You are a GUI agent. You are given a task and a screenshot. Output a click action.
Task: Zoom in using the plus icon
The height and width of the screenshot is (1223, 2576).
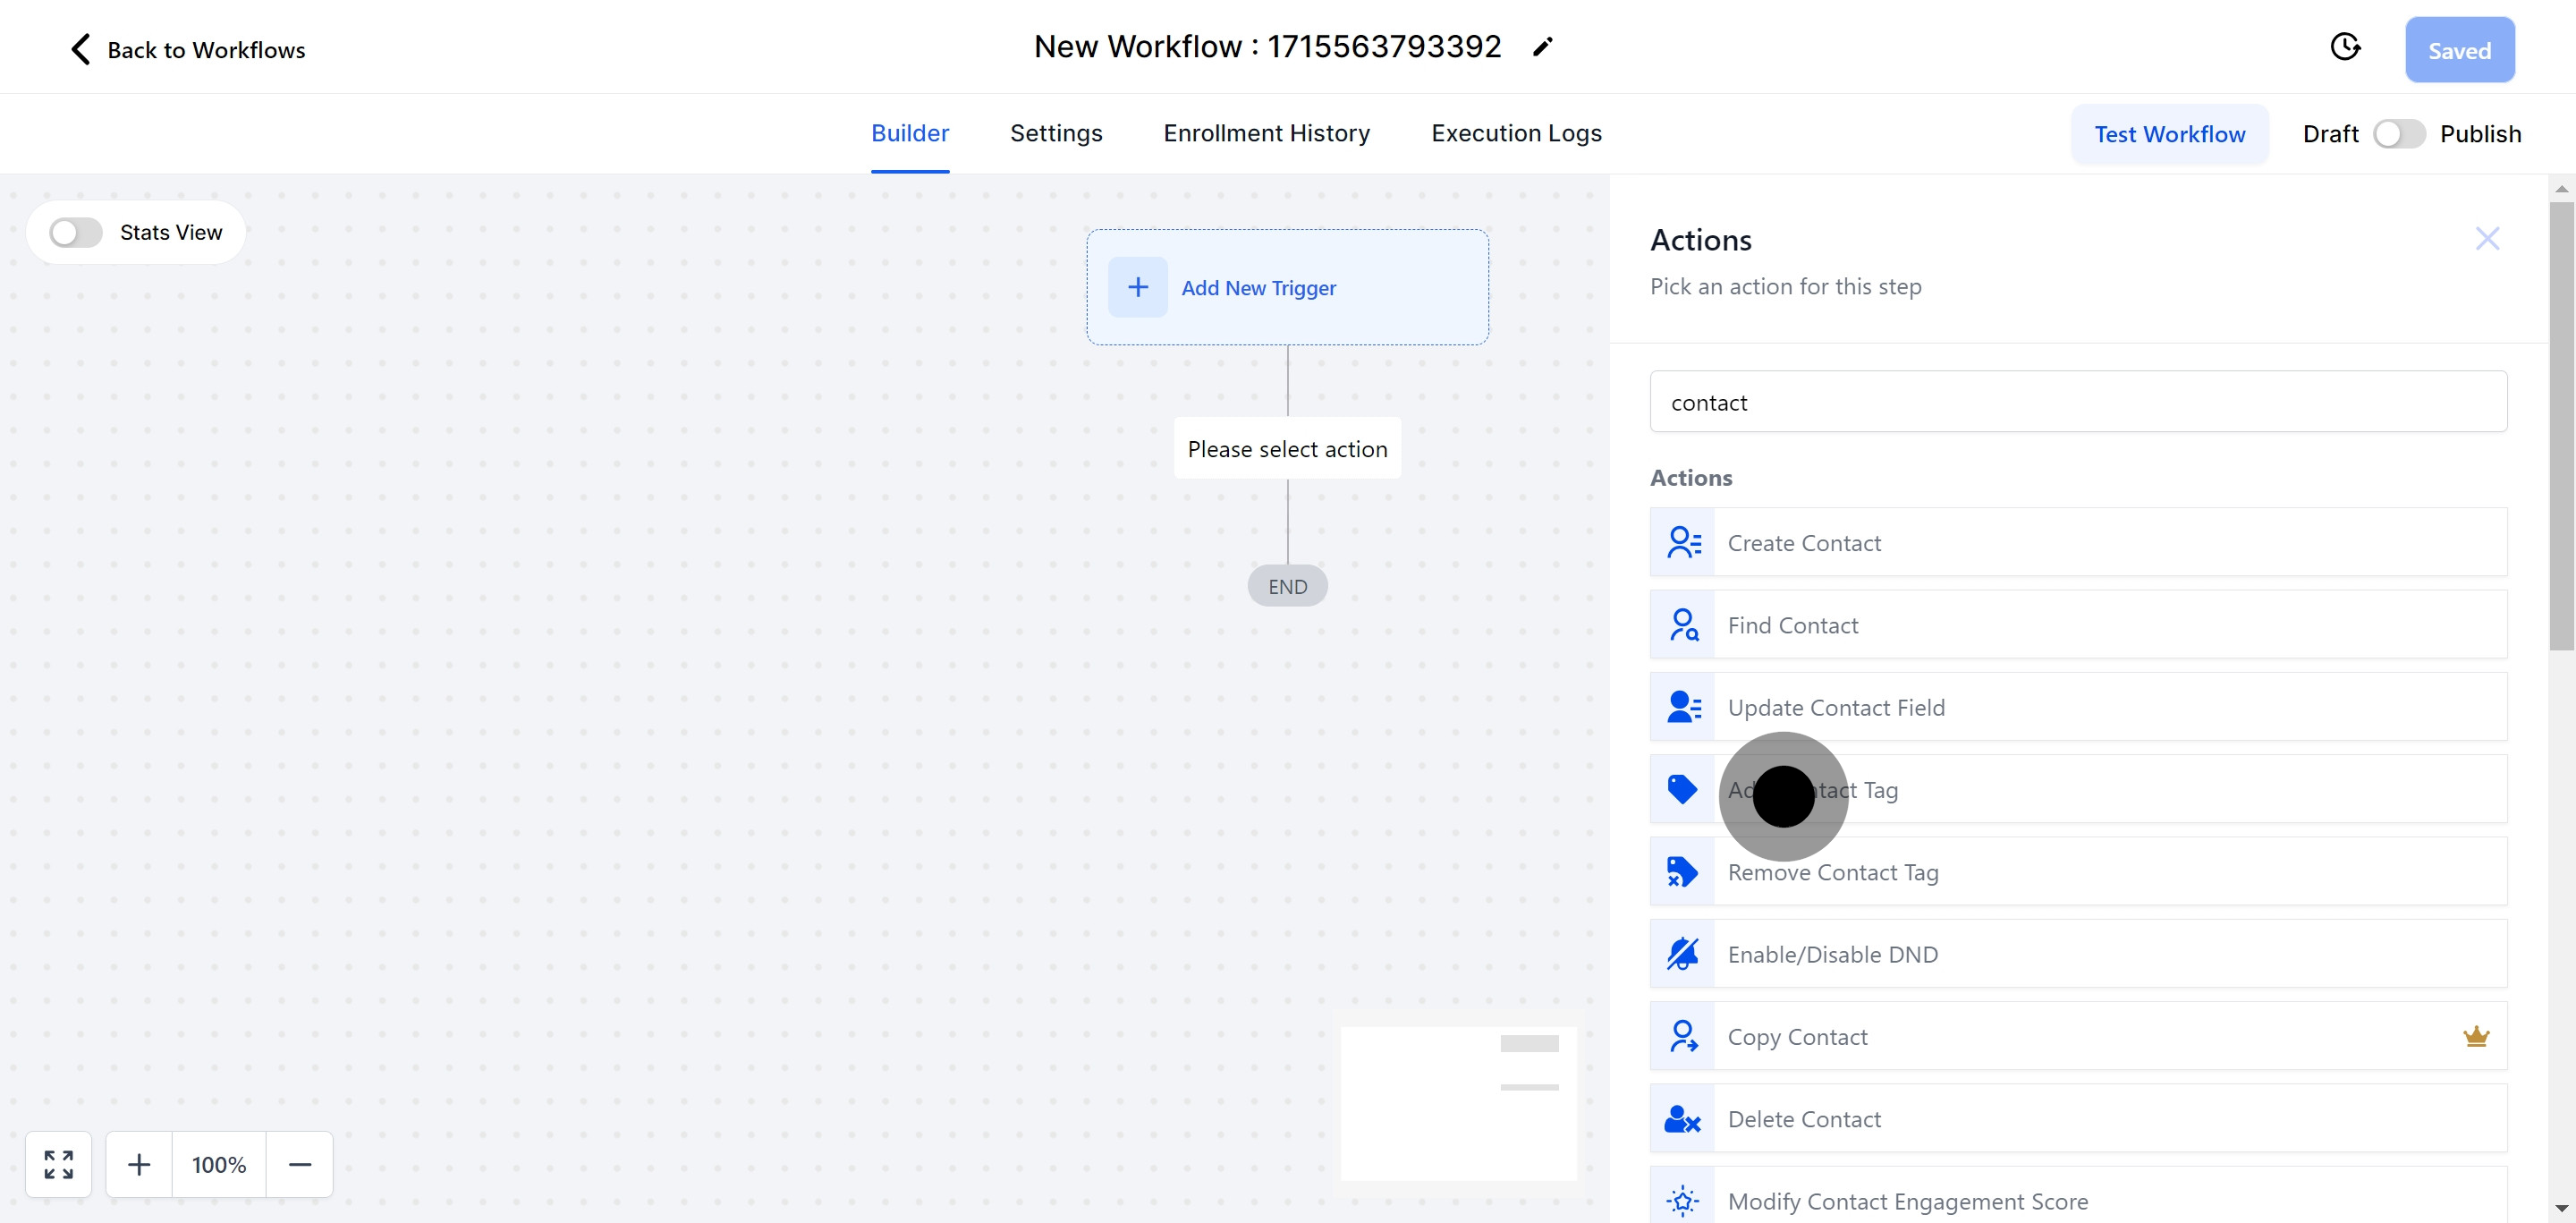139,1164
